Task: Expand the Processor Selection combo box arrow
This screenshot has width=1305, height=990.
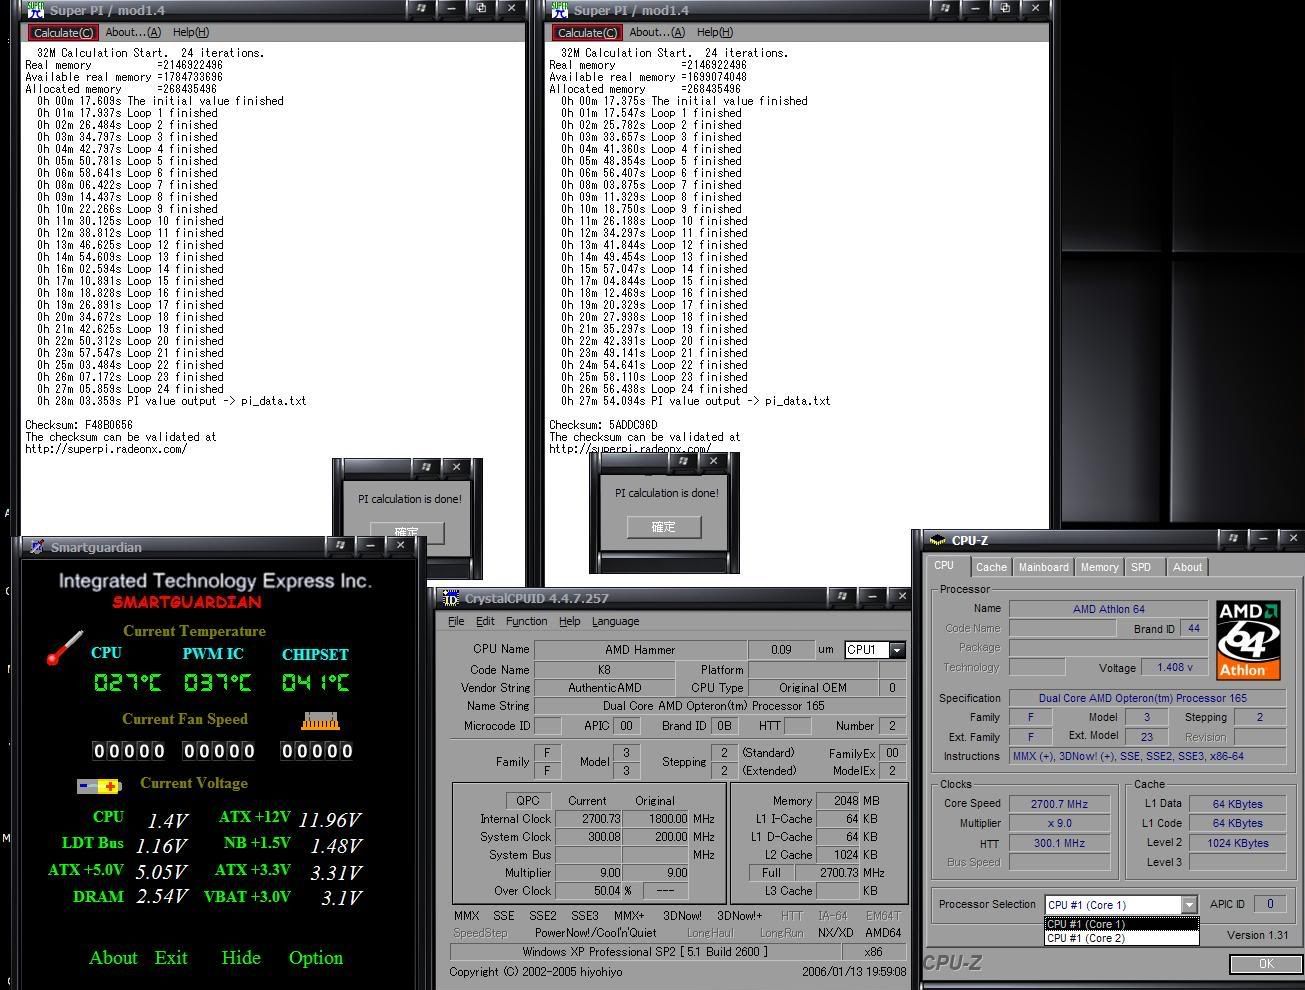Action: (1188, 905)
